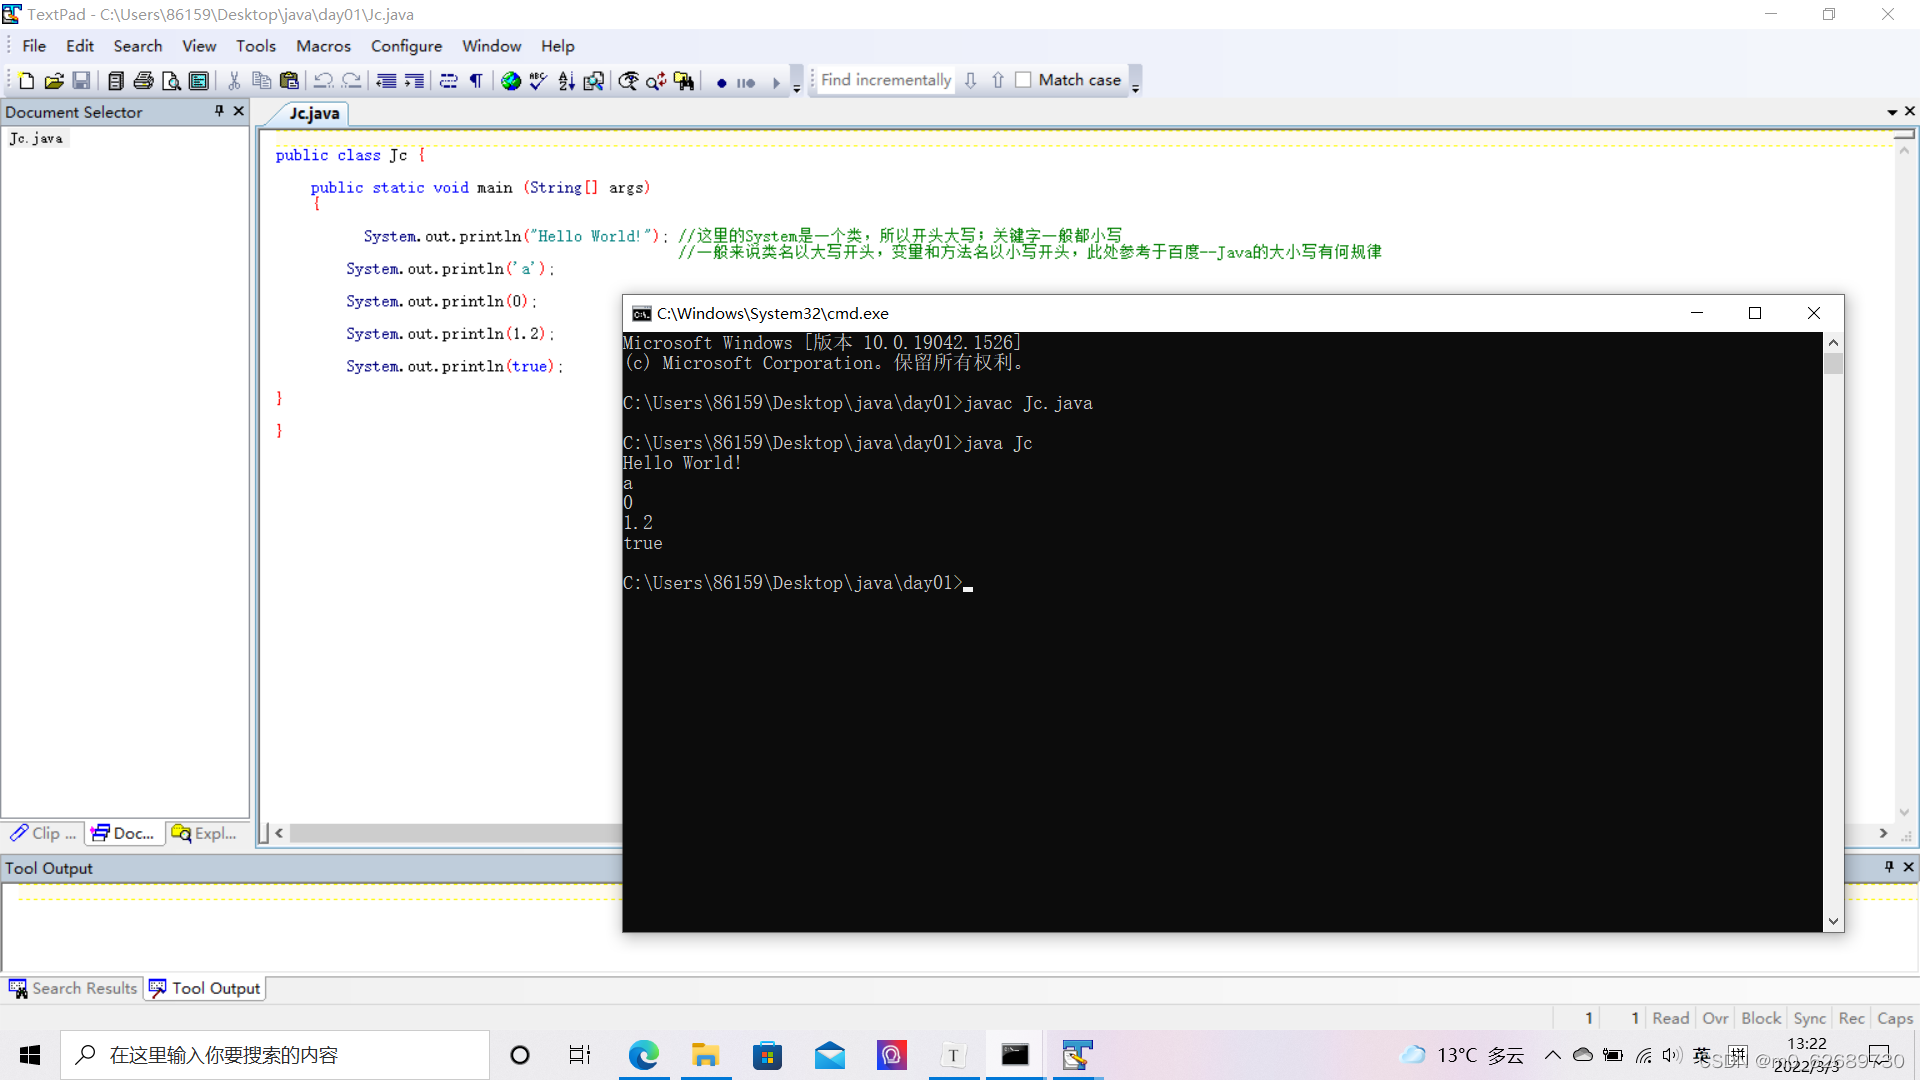Open the Macros menu
The height and width of the screenshot is (1080, 1920).
(323, 46)
